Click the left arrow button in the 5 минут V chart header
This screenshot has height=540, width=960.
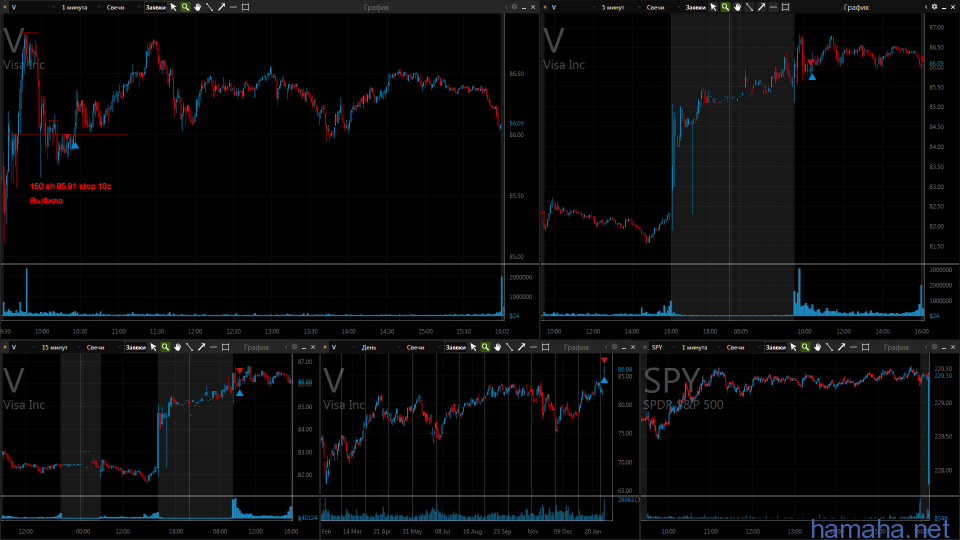(926, 7)
